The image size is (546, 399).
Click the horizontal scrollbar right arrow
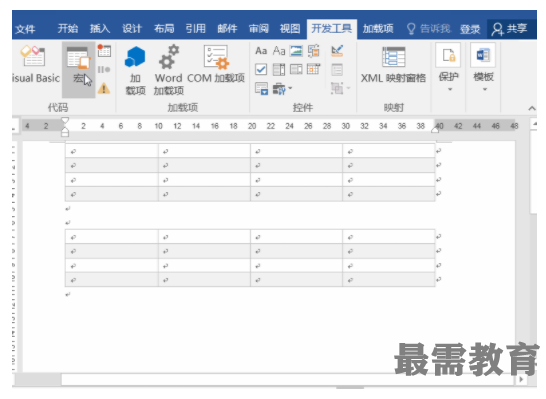pos(521,380)
